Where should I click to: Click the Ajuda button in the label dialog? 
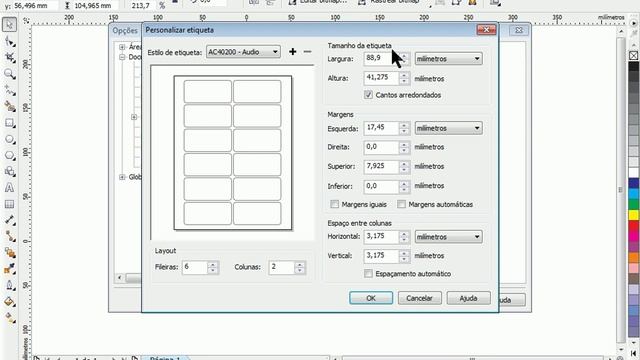468,298
